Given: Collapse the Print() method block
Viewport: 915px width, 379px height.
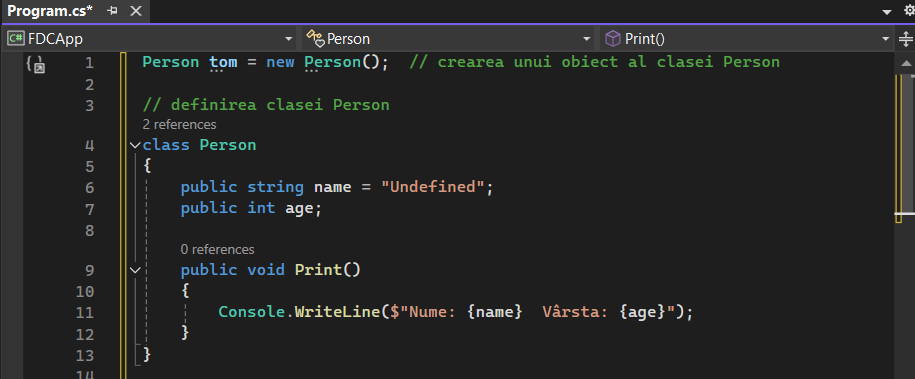Looking at the screenshot, I should (x=135, y=270).
